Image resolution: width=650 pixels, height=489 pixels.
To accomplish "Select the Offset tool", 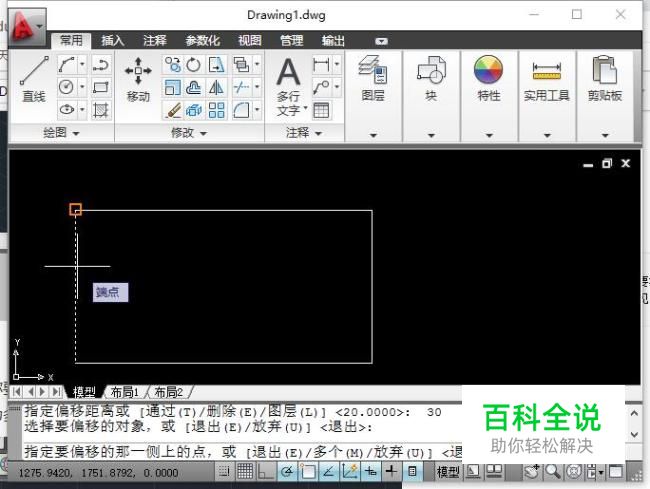I will tap(194, 87).
